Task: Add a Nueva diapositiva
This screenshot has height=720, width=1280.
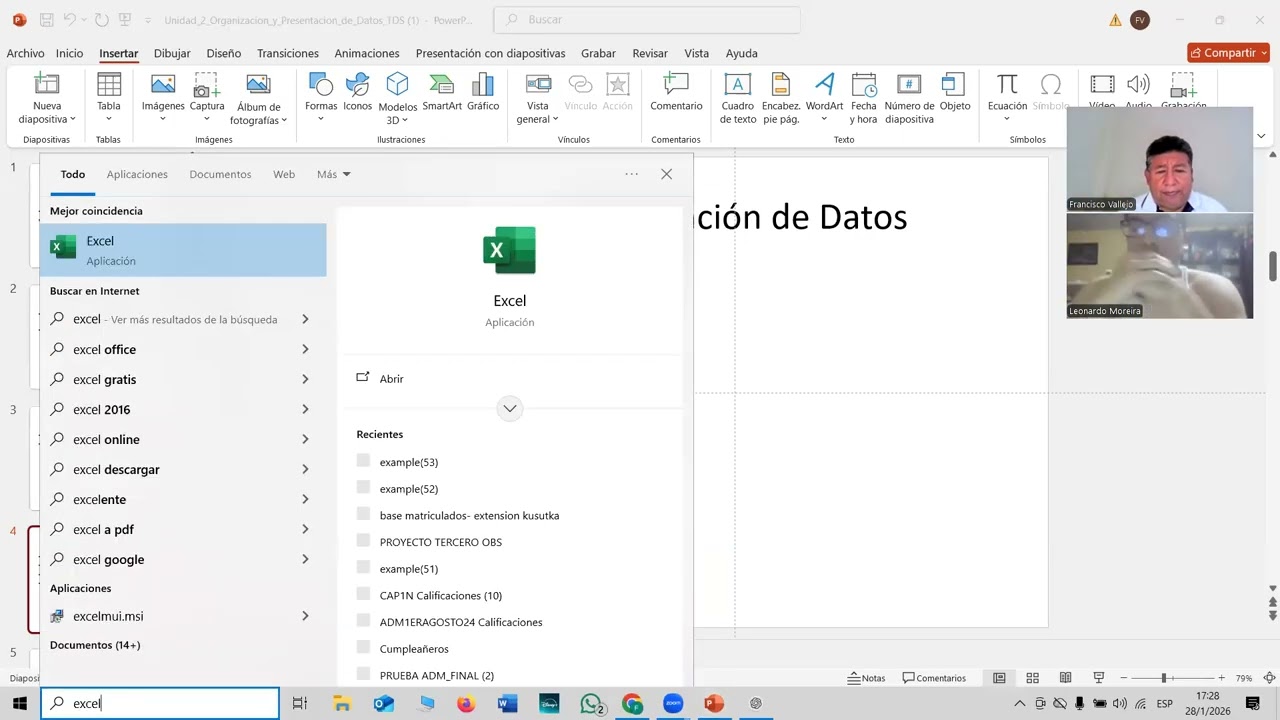Action: tap(47, 99)
